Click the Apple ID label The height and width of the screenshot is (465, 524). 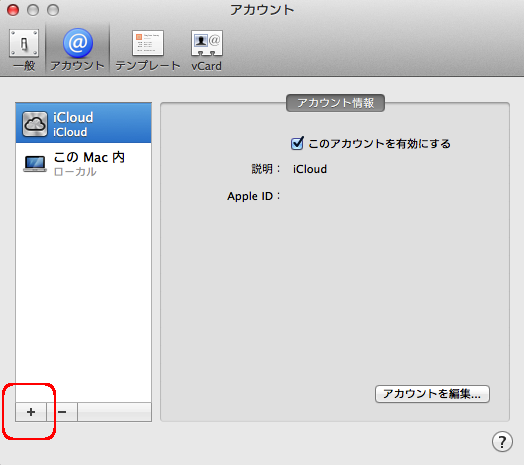(254, 196)
